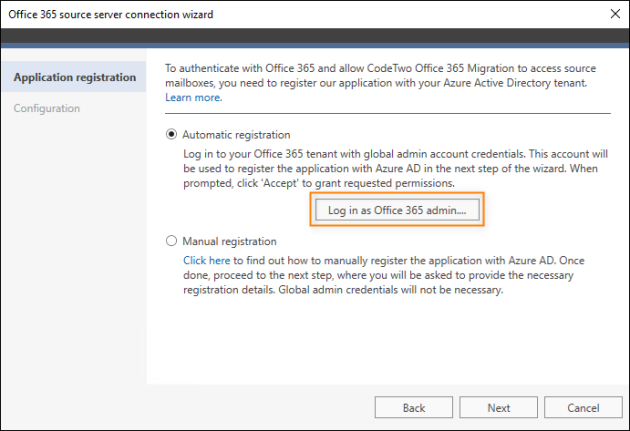This screenshot has width=630, height=431.
Task: Cancel the connection wizard
Action: (x=583, y=408)
